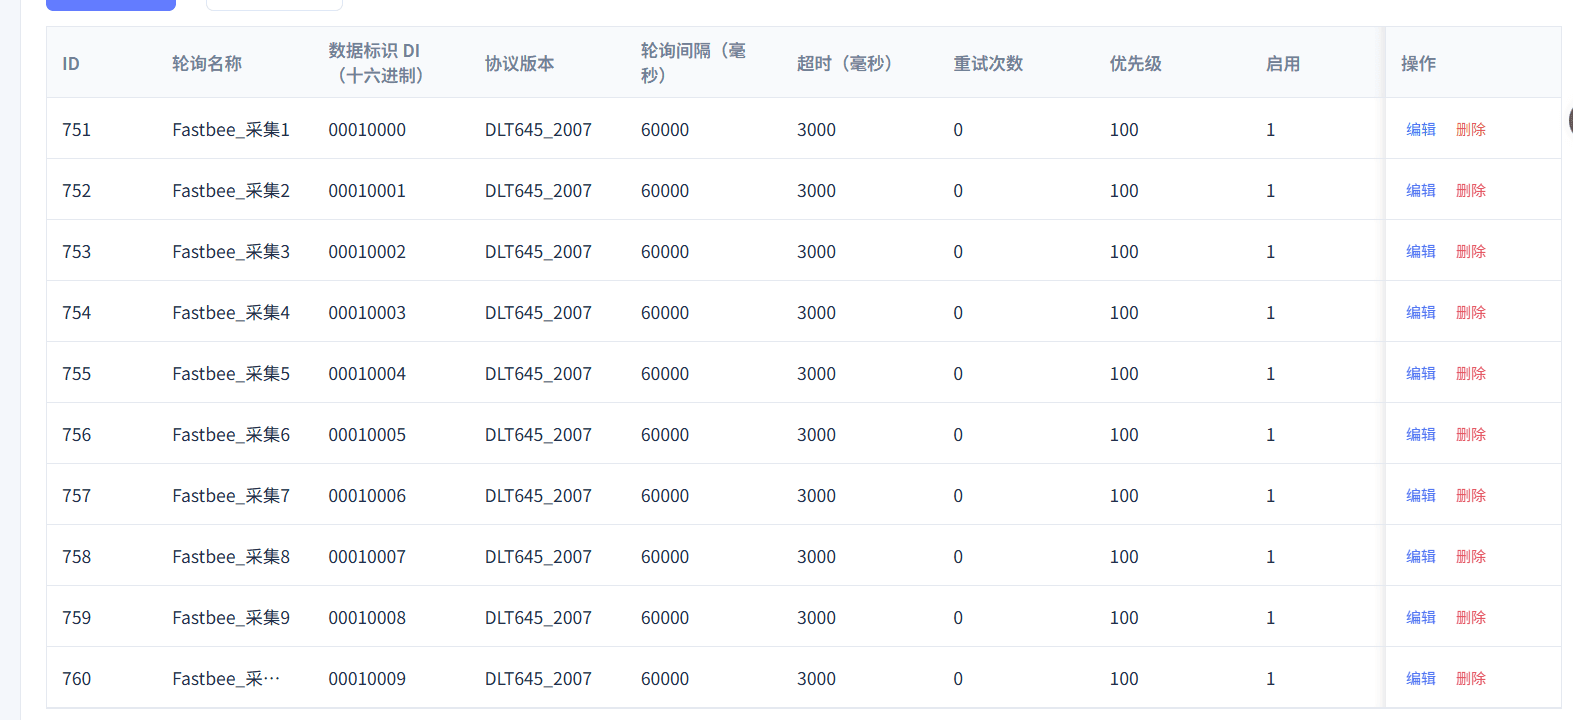Select ID cell 755
Viewport: 1573px width, 720px height.
[76, 373]
